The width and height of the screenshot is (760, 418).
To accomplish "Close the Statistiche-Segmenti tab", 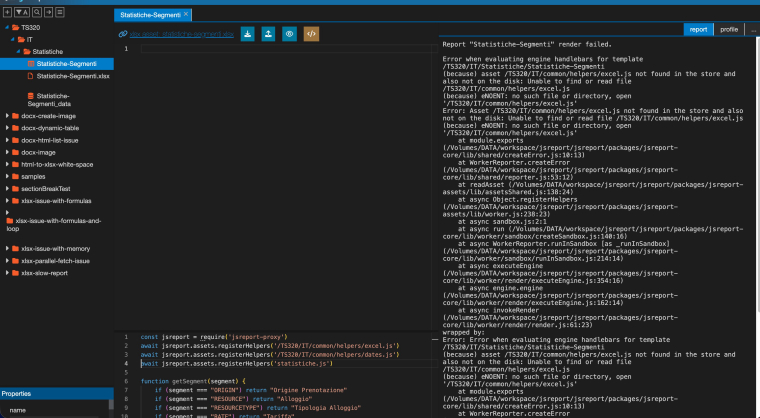I will click(x=186, y=15).
